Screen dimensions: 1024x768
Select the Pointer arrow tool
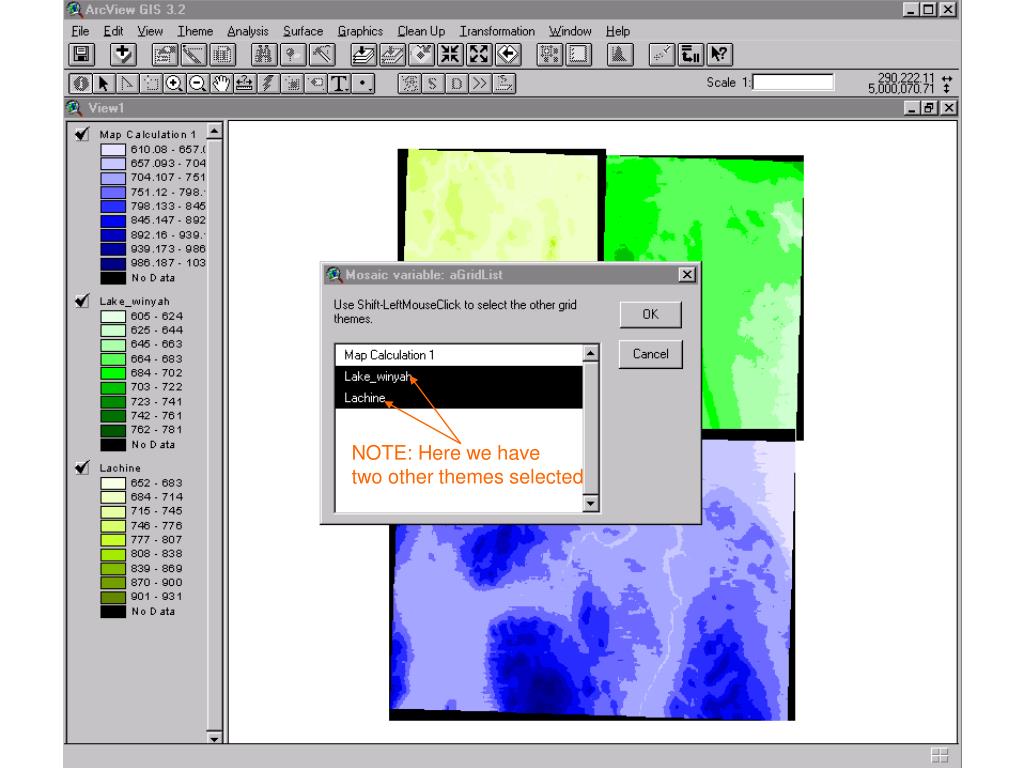point(104,84)
